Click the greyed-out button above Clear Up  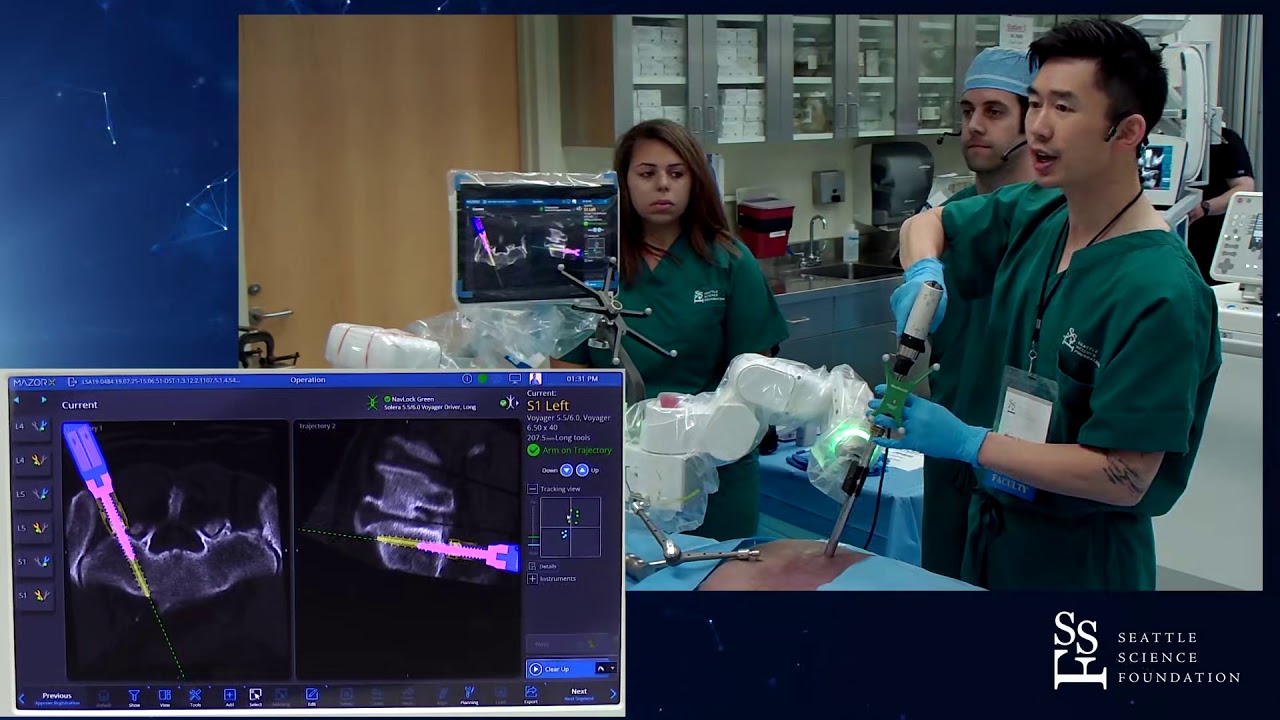click(571, 644)
